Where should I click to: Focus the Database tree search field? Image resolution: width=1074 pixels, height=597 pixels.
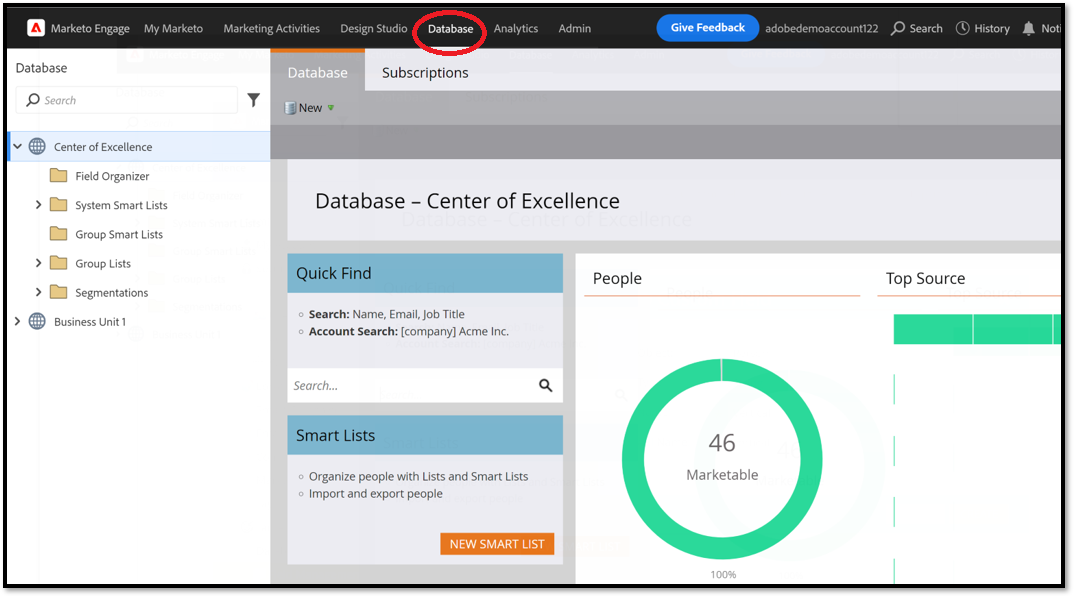pos(127,100)
